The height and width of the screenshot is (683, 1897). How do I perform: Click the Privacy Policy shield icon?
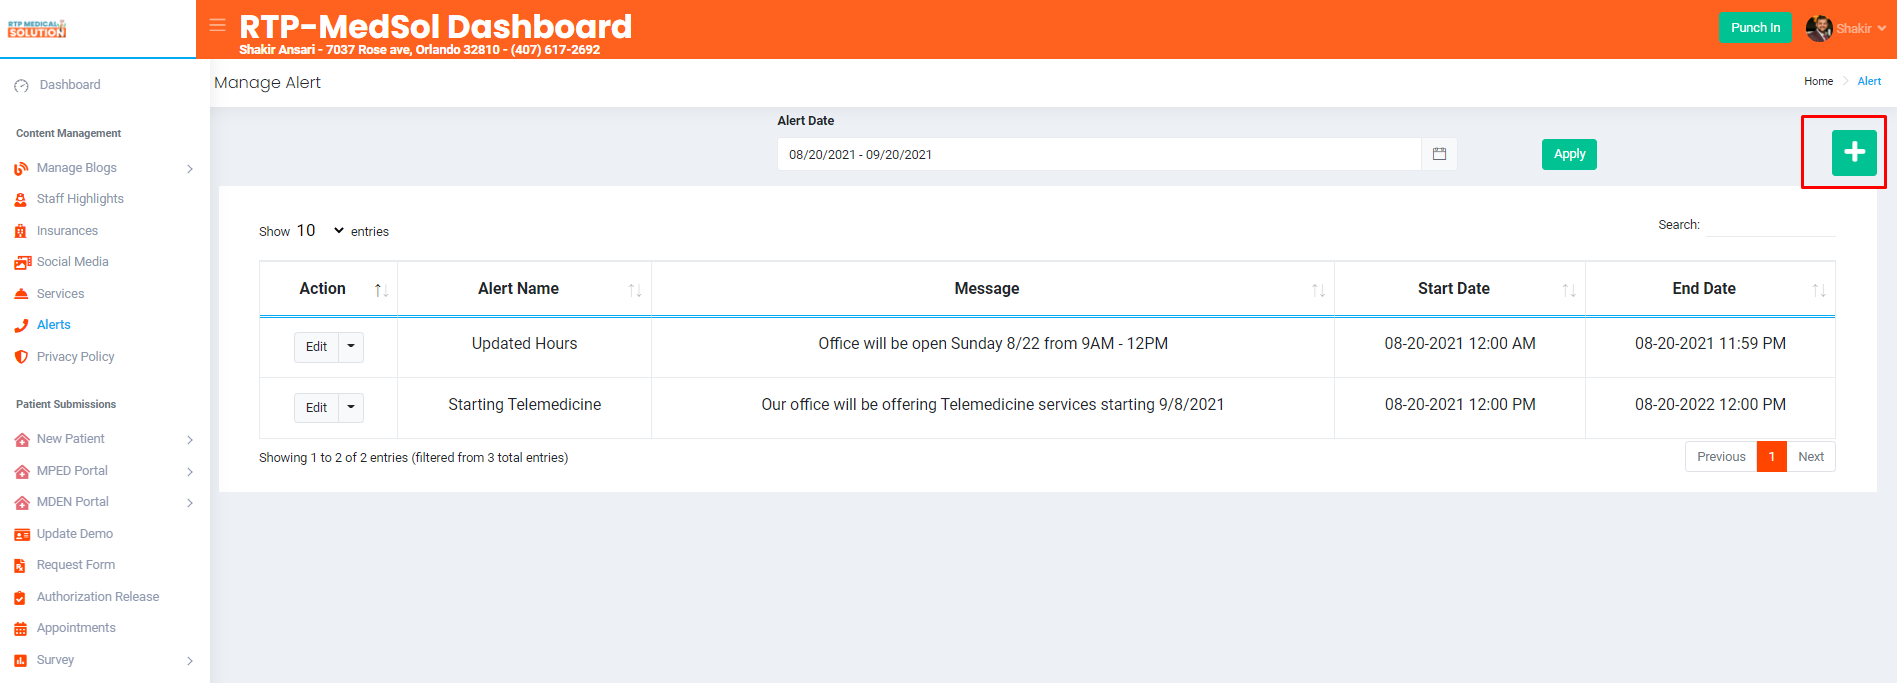coord(21,357)
